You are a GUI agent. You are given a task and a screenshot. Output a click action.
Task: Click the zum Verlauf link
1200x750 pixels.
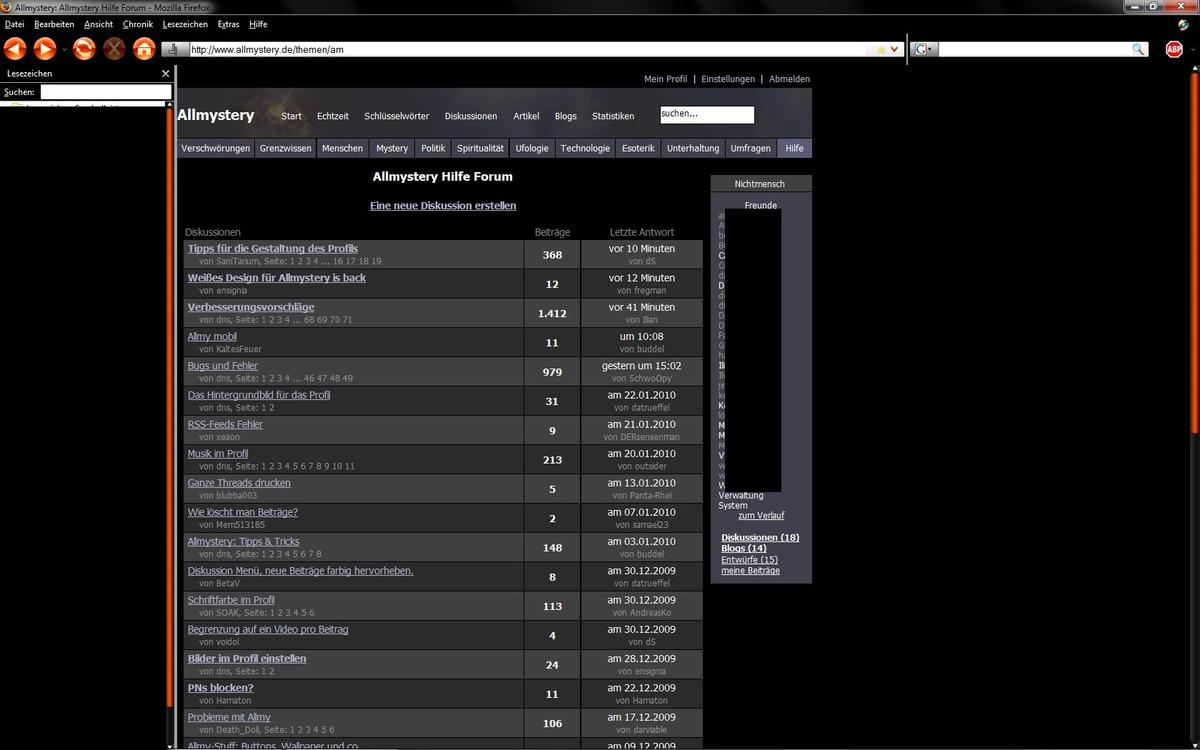click(x=761, y=515)
